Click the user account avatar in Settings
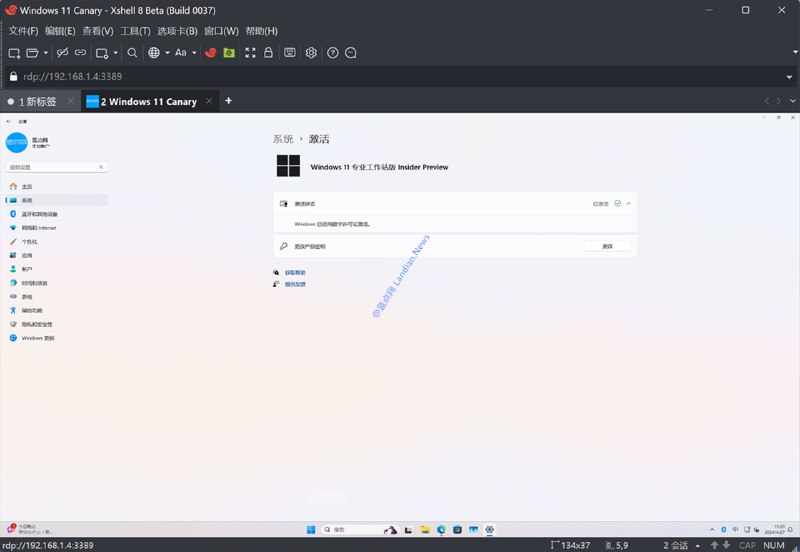 (16, 142)
